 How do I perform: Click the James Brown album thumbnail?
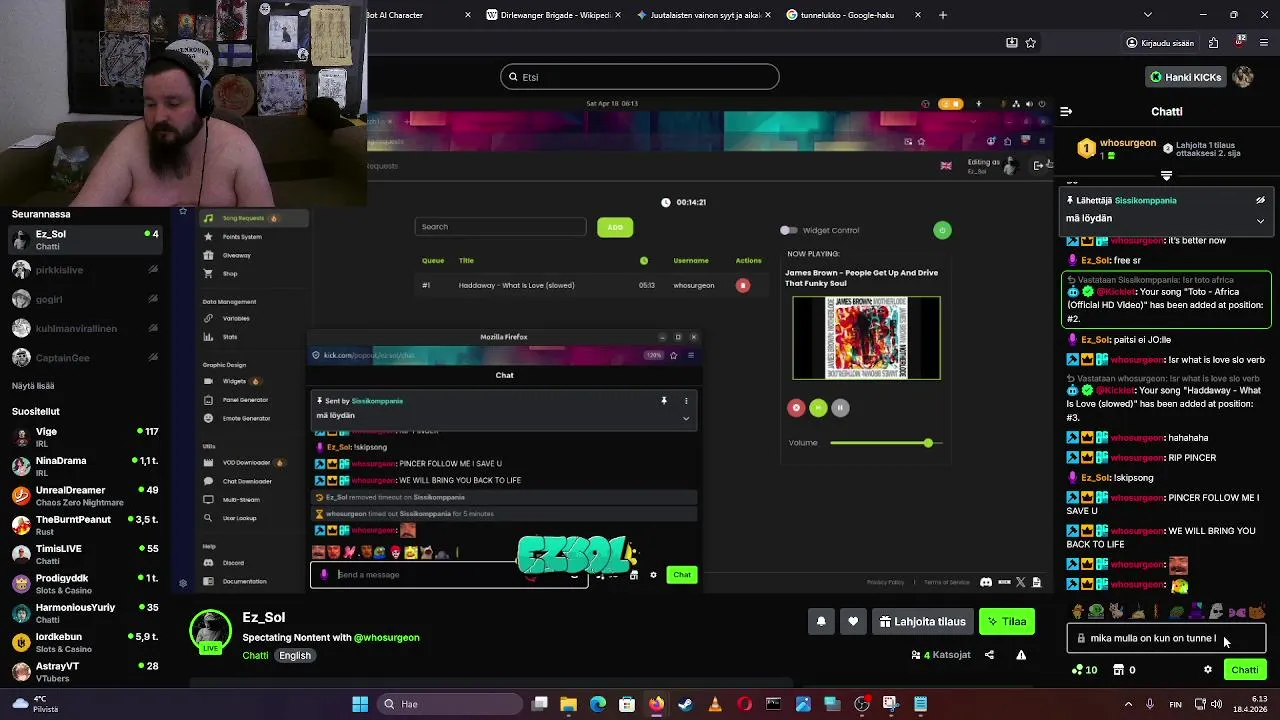(866, 338)
